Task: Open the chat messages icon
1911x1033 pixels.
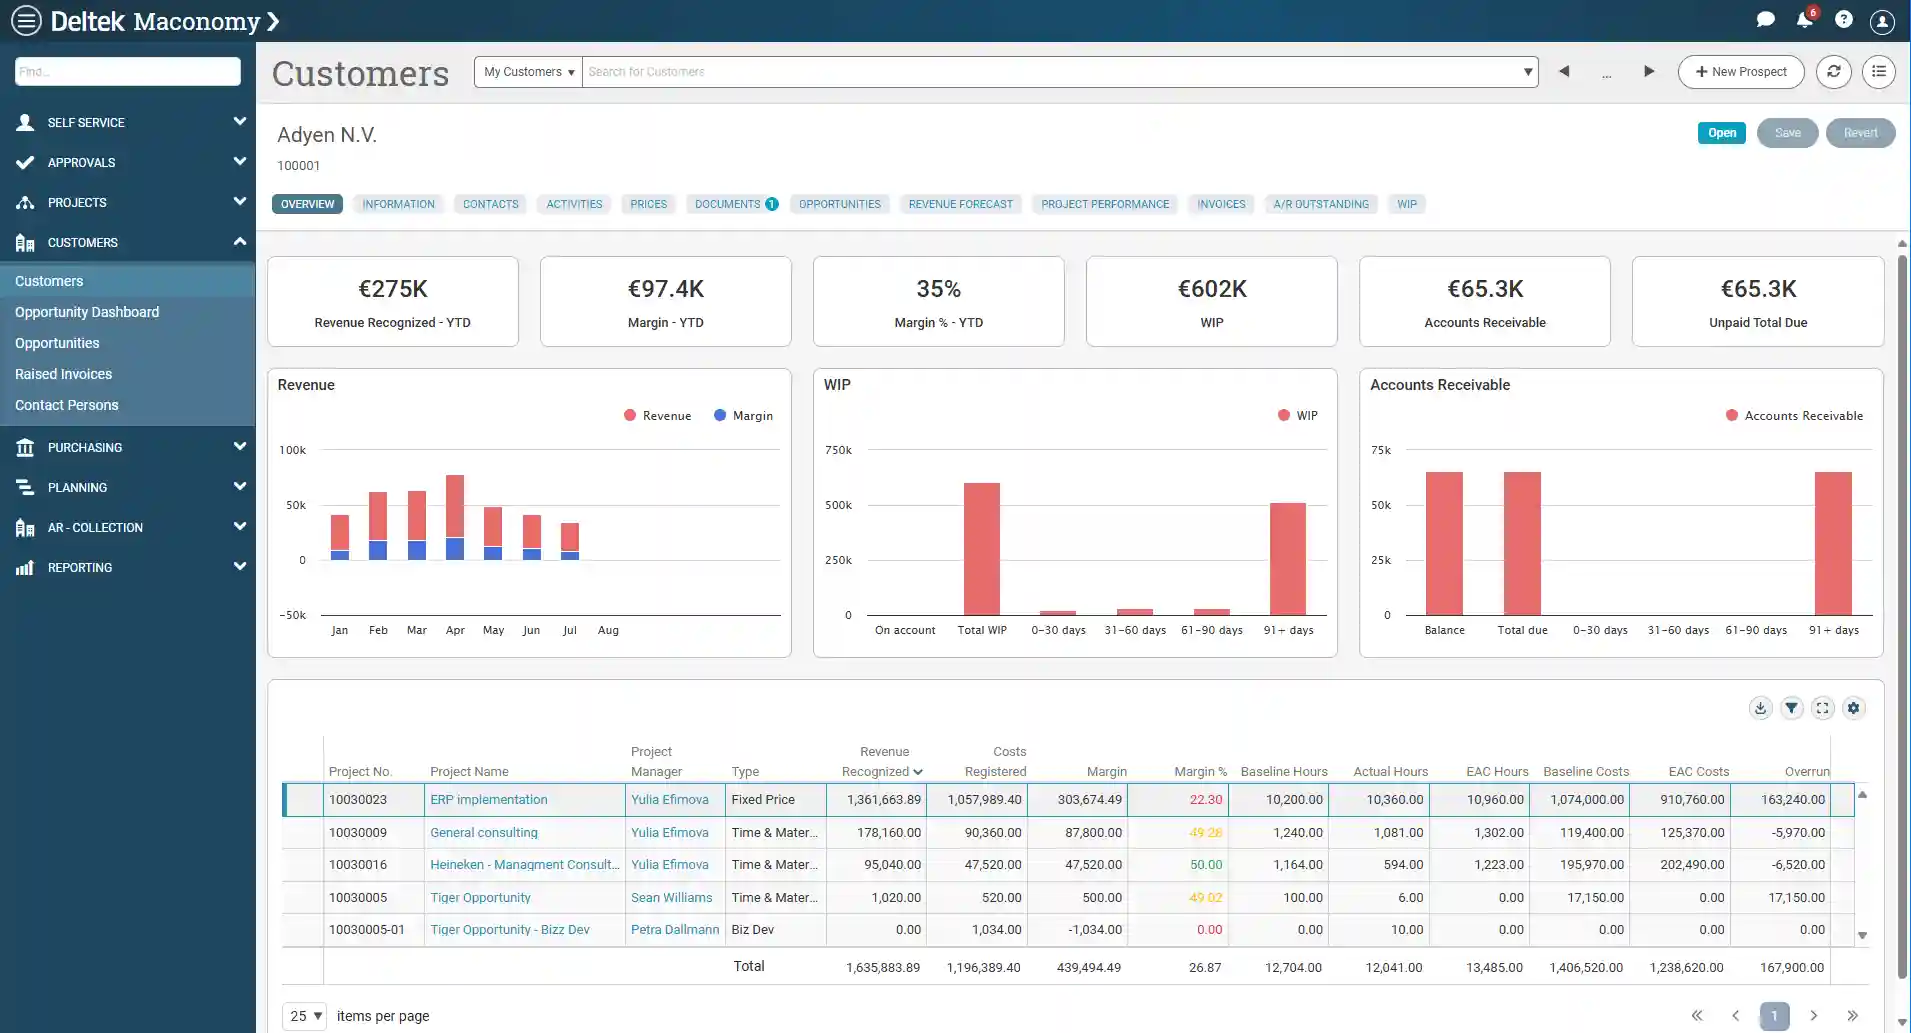Action: point(1765,20)
